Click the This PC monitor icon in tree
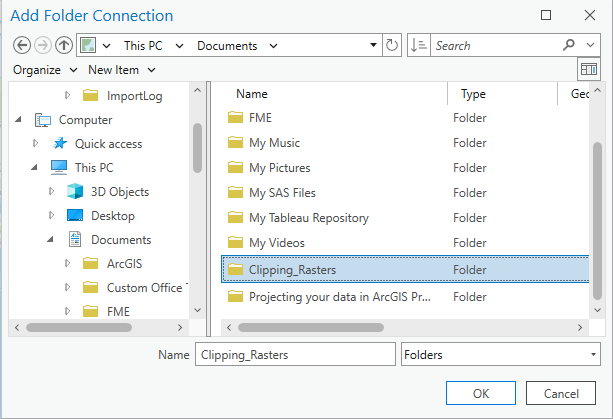The image size is (613, 419). [x=59, y=167]
